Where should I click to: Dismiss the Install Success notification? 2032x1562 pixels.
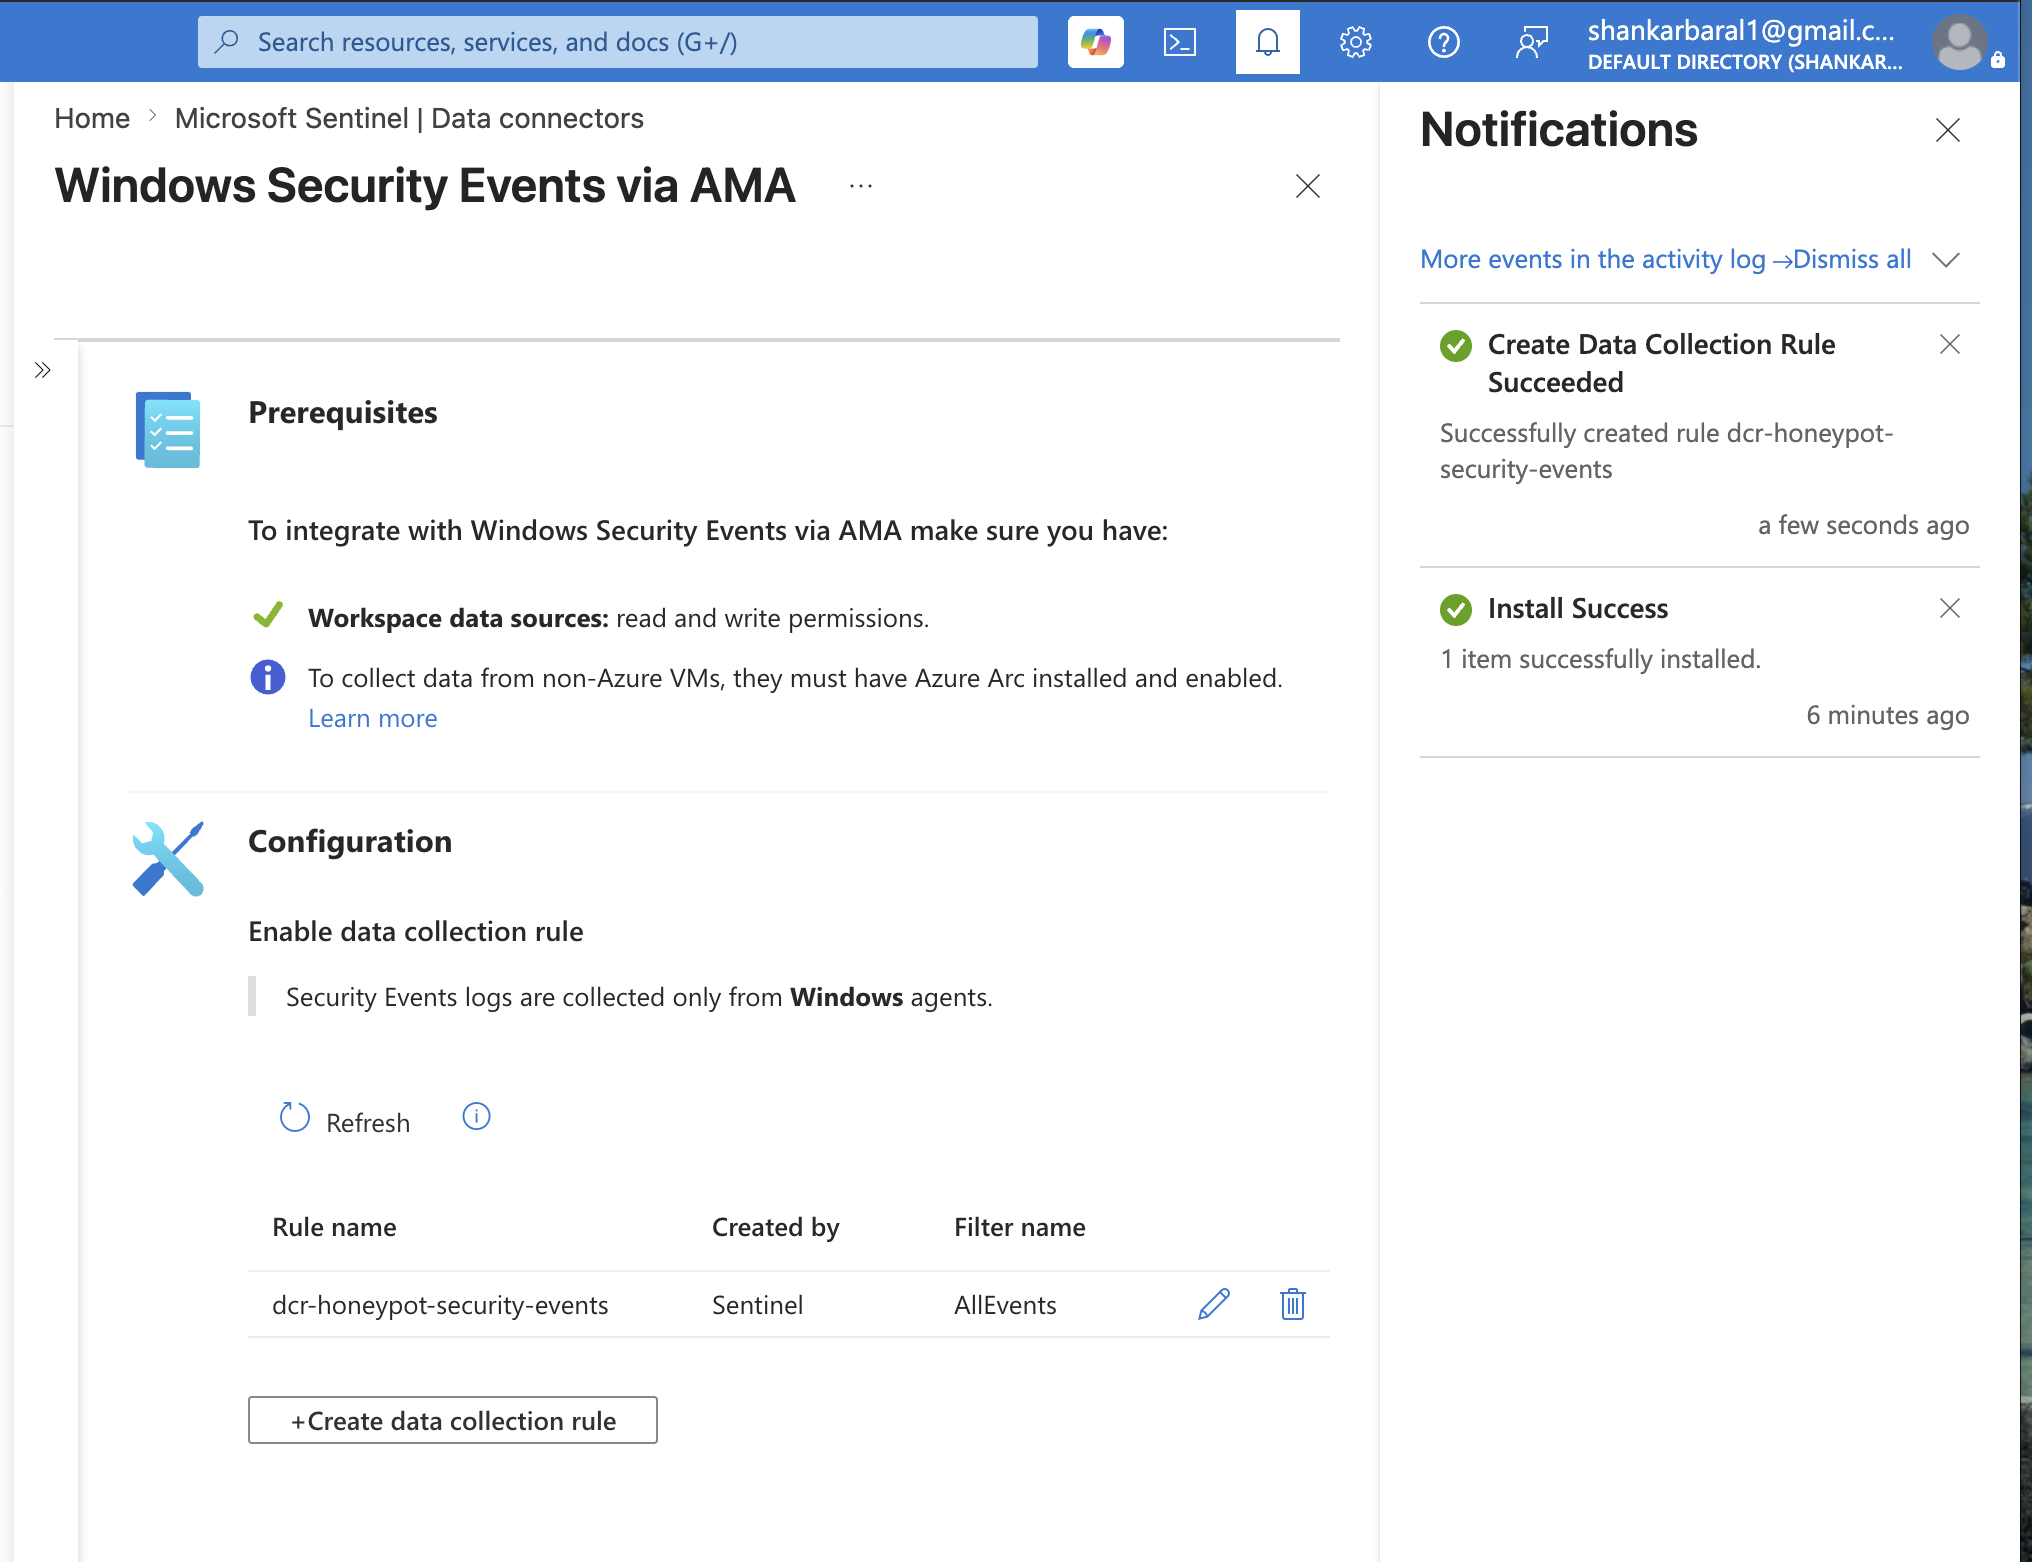1949,608
